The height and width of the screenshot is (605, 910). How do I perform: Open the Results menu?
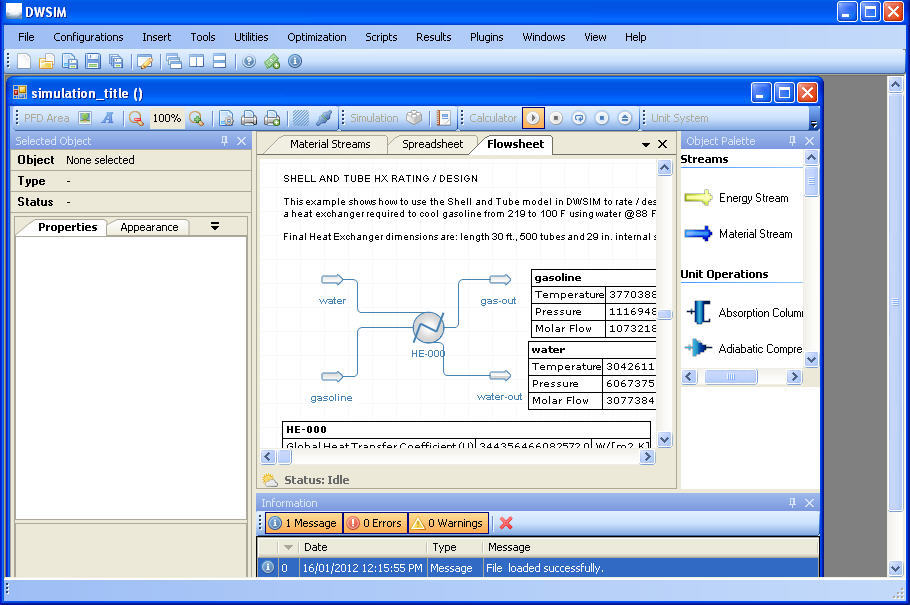[x=434, y=37]
